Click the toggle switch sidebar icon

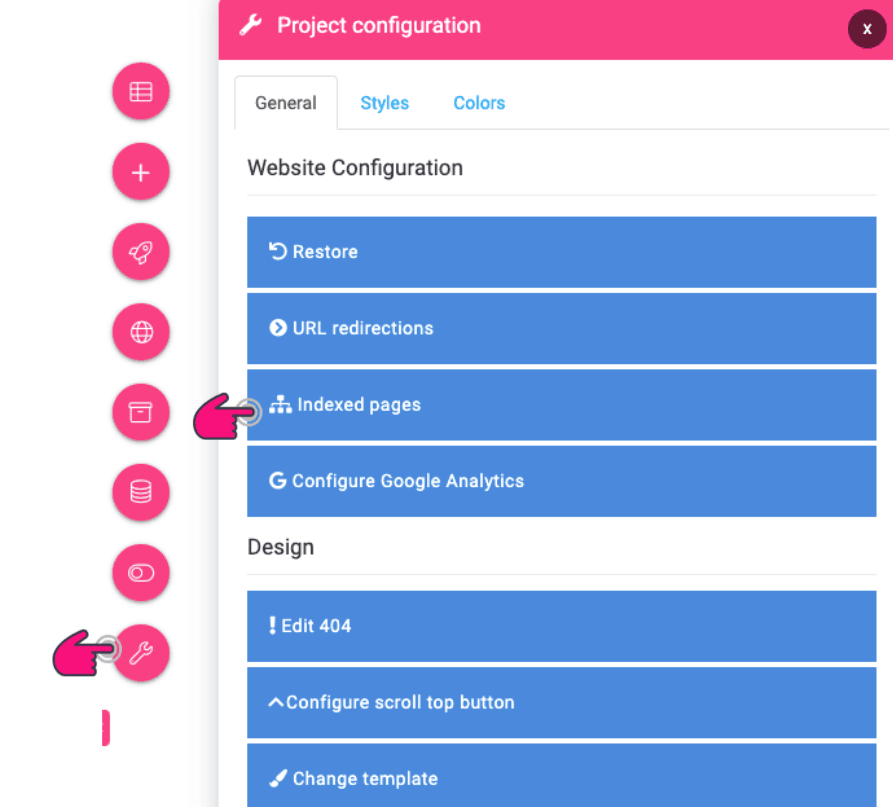click(x=141, y=572)
